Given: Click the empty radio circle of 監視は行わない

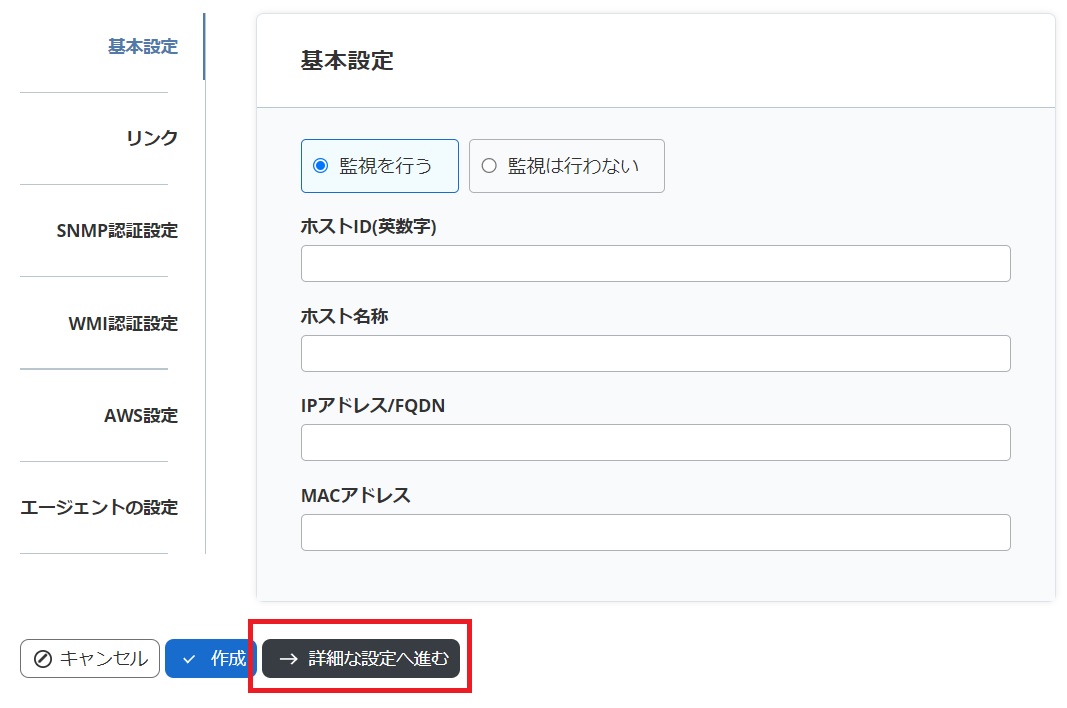Looking at the screenshot, I should [490, 165].
